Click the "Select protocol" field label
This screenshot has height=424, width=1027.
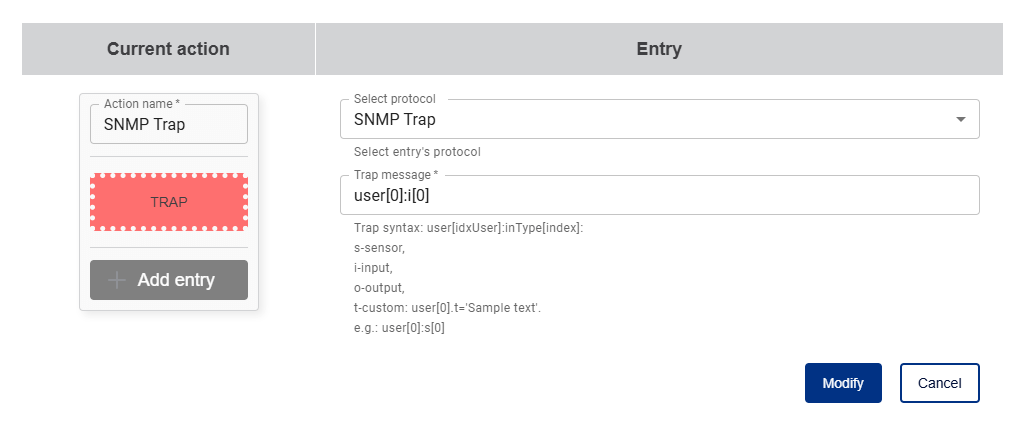click(x=395, y=99)
